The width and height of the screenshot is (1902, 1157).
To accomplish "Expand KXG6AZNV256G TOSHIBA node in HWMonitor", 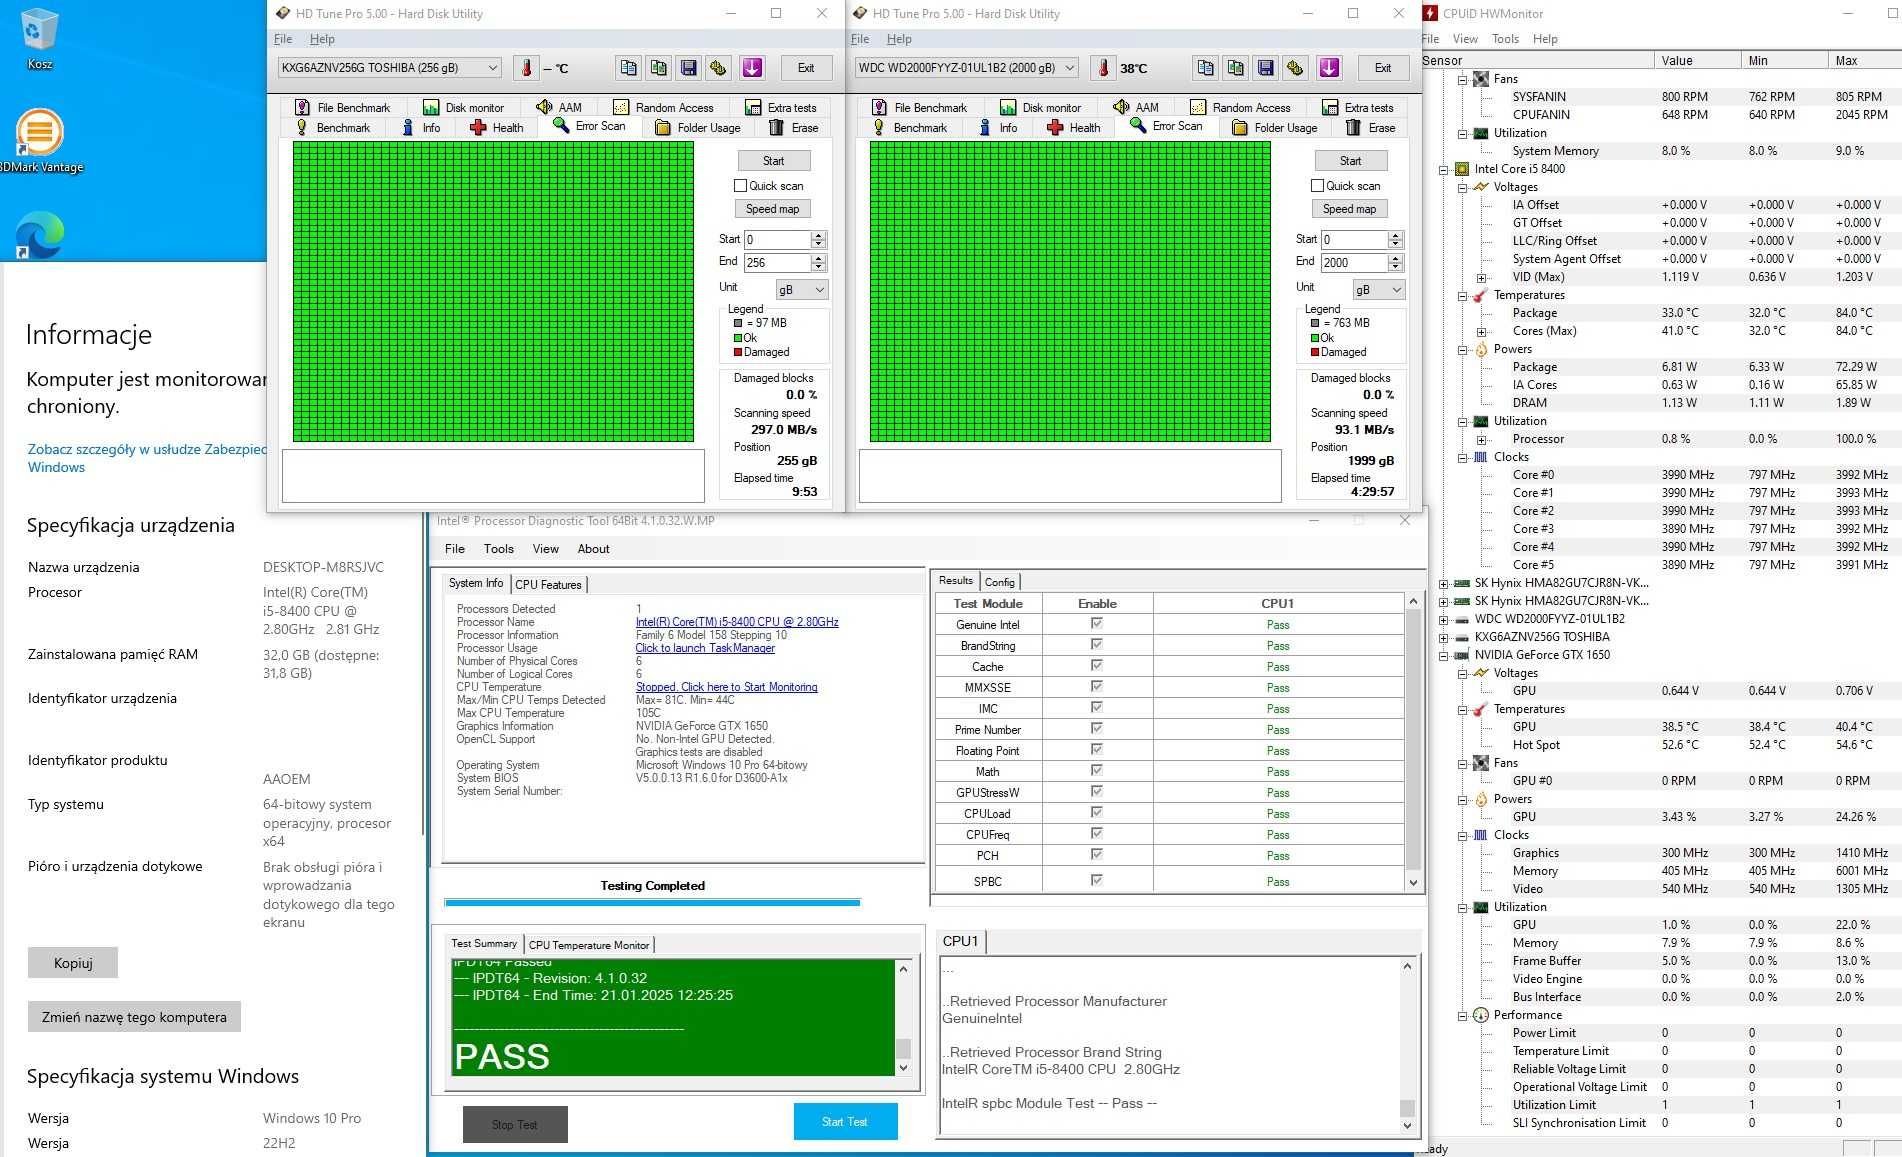I will coord(1444,638).
